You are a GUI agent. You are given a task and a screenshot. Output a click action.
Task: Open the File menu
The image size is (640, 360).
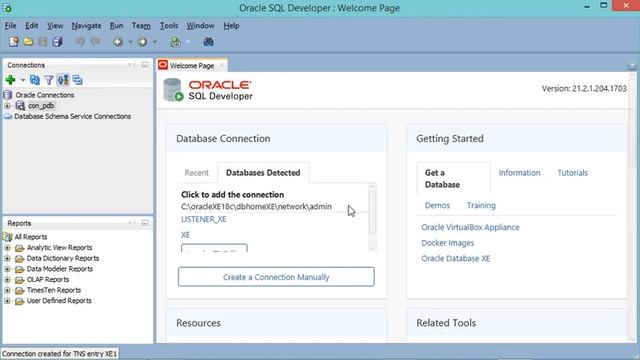[x=10, y=26]
